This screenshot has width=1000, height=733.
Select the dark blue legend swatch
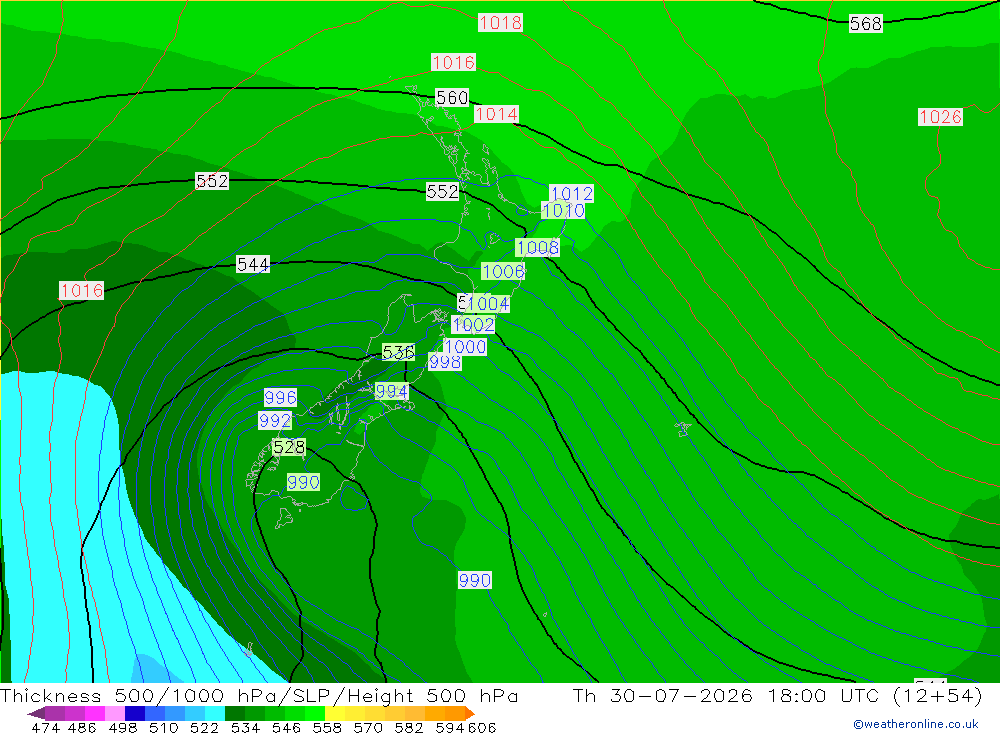135,713
